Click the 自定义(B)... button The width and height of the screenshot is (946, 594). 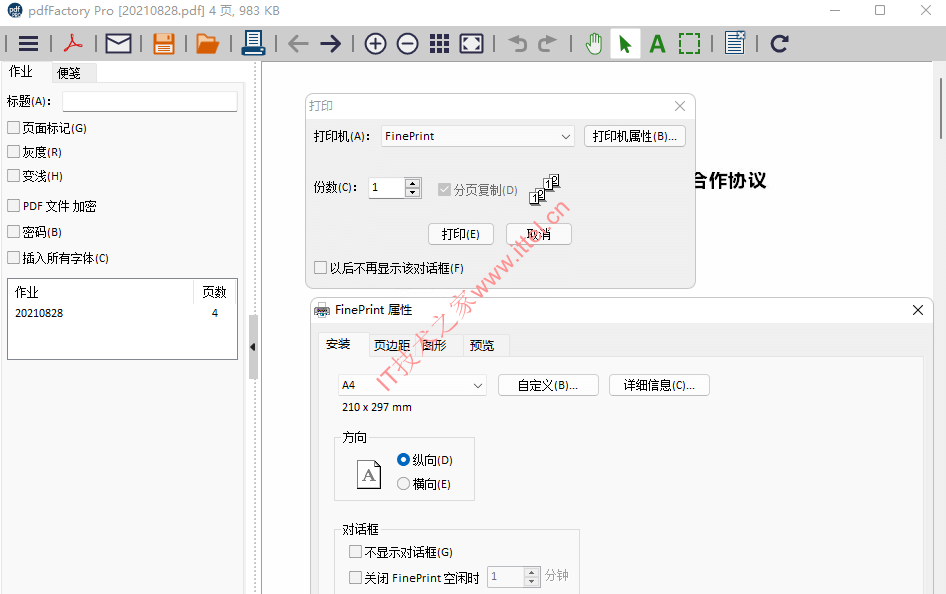pyautogui.click(x=548, y=385)
